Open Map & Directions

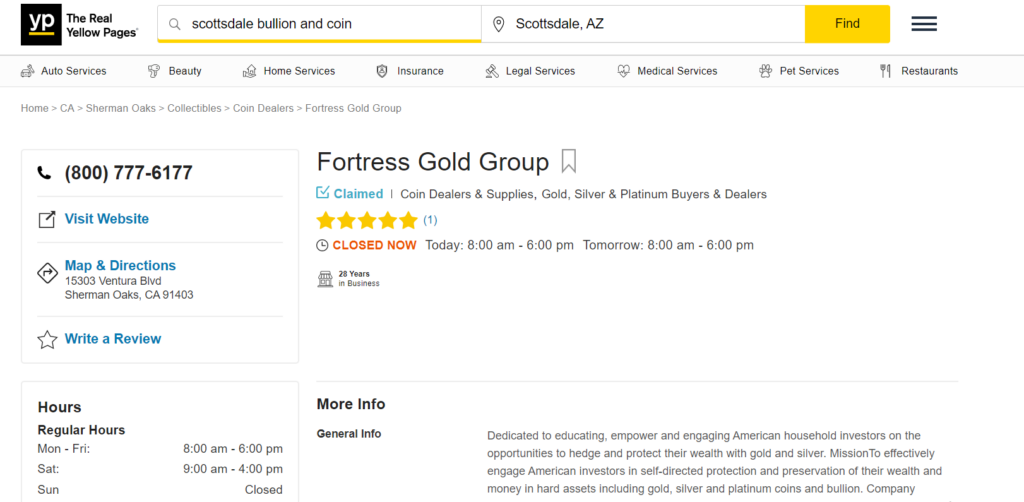click(120, 266)
